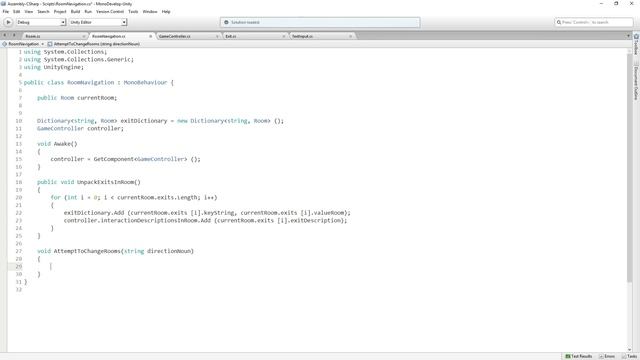Open the Debug configuration dropdown

pos(41,22)
